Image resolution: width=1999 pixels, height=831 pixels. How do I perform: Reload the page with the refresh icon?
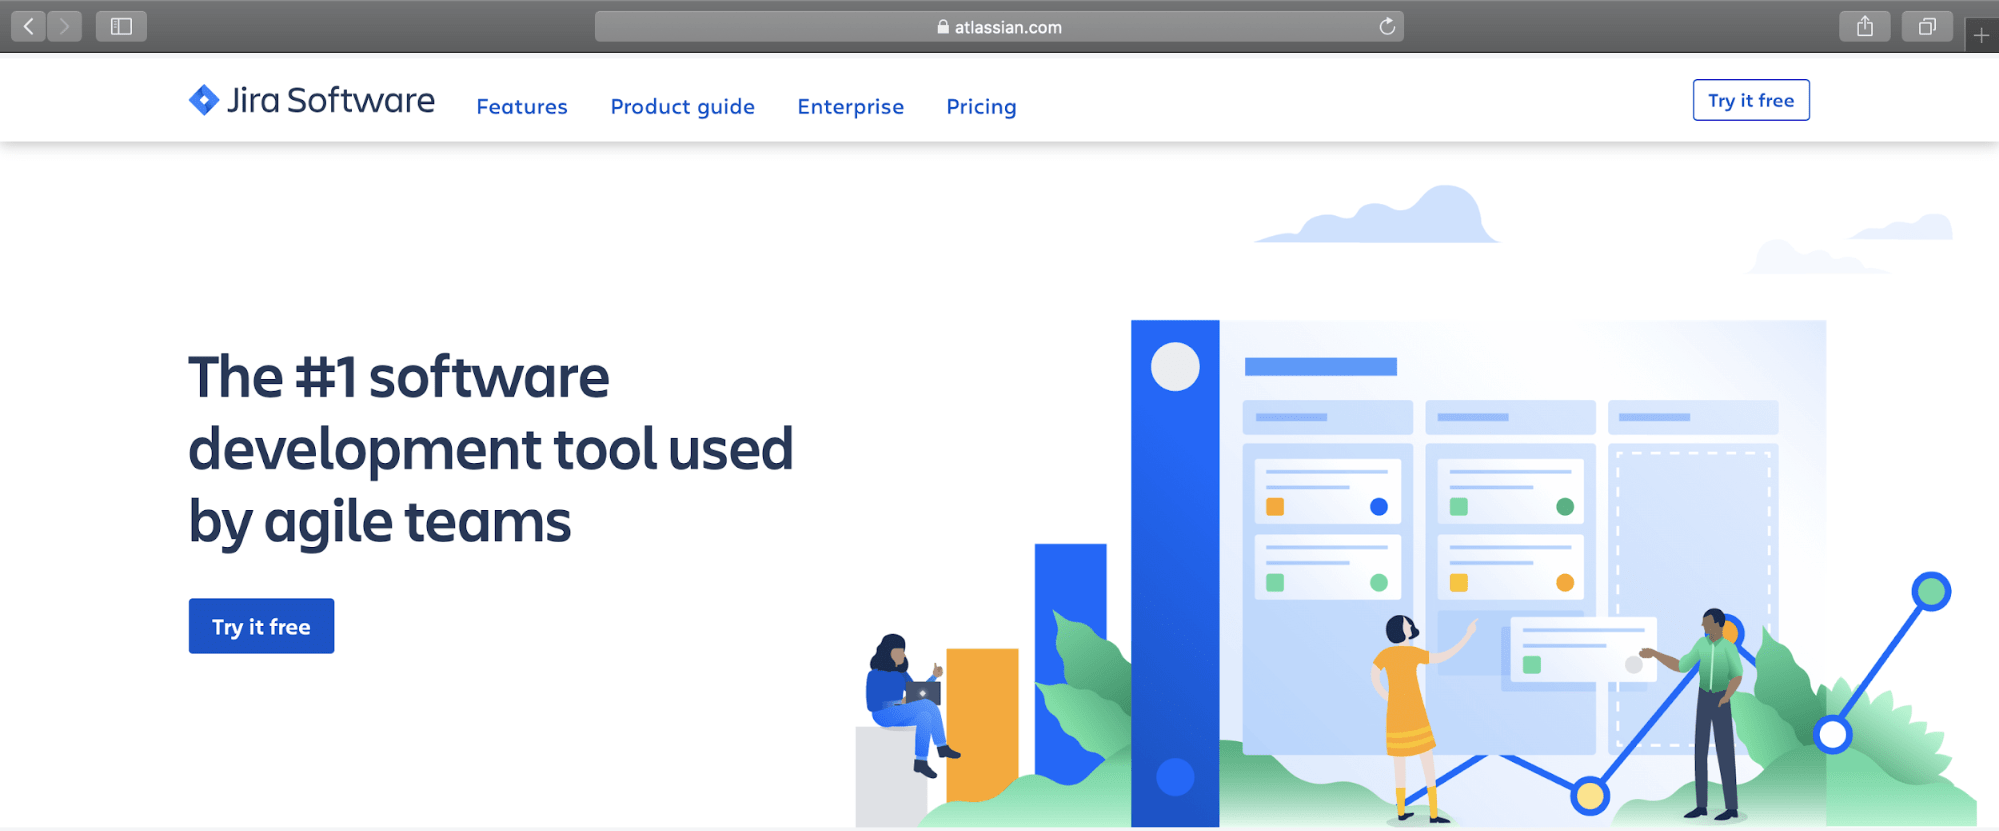click(x=1387, y=26)
